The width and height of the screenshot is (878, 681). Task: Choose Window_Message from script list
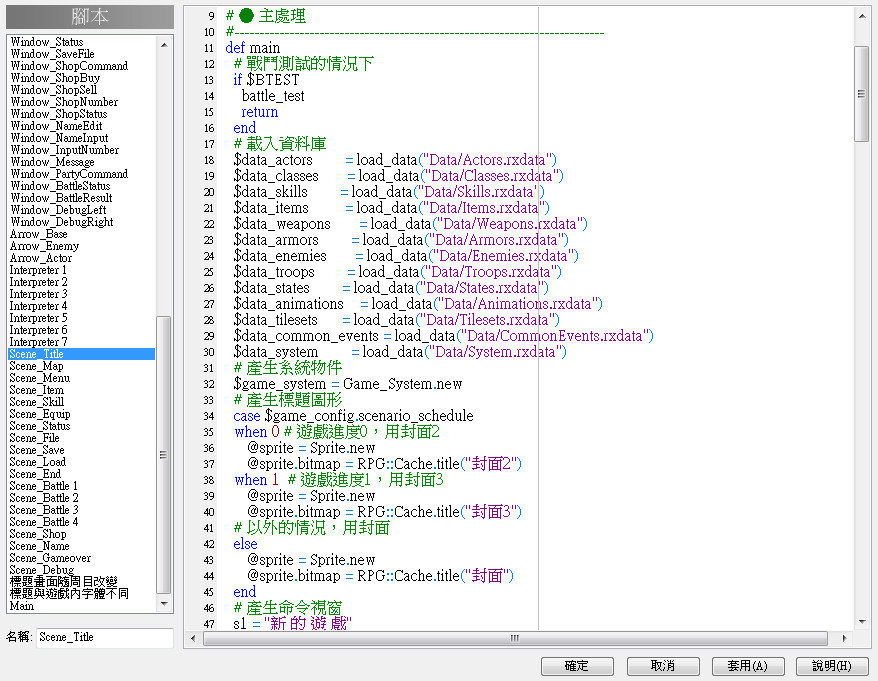[x=52, y=162]
